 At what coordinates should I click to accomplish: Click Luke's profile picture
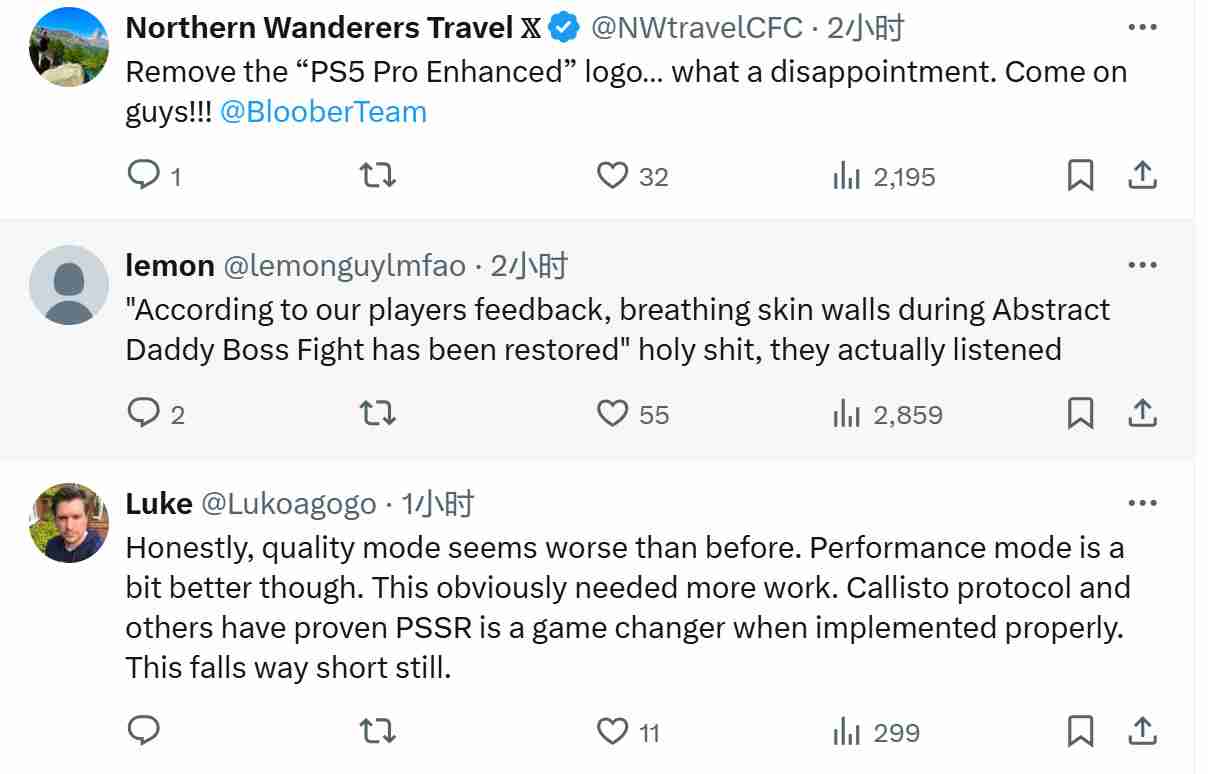pyautogui.click(x=69, y=523)
